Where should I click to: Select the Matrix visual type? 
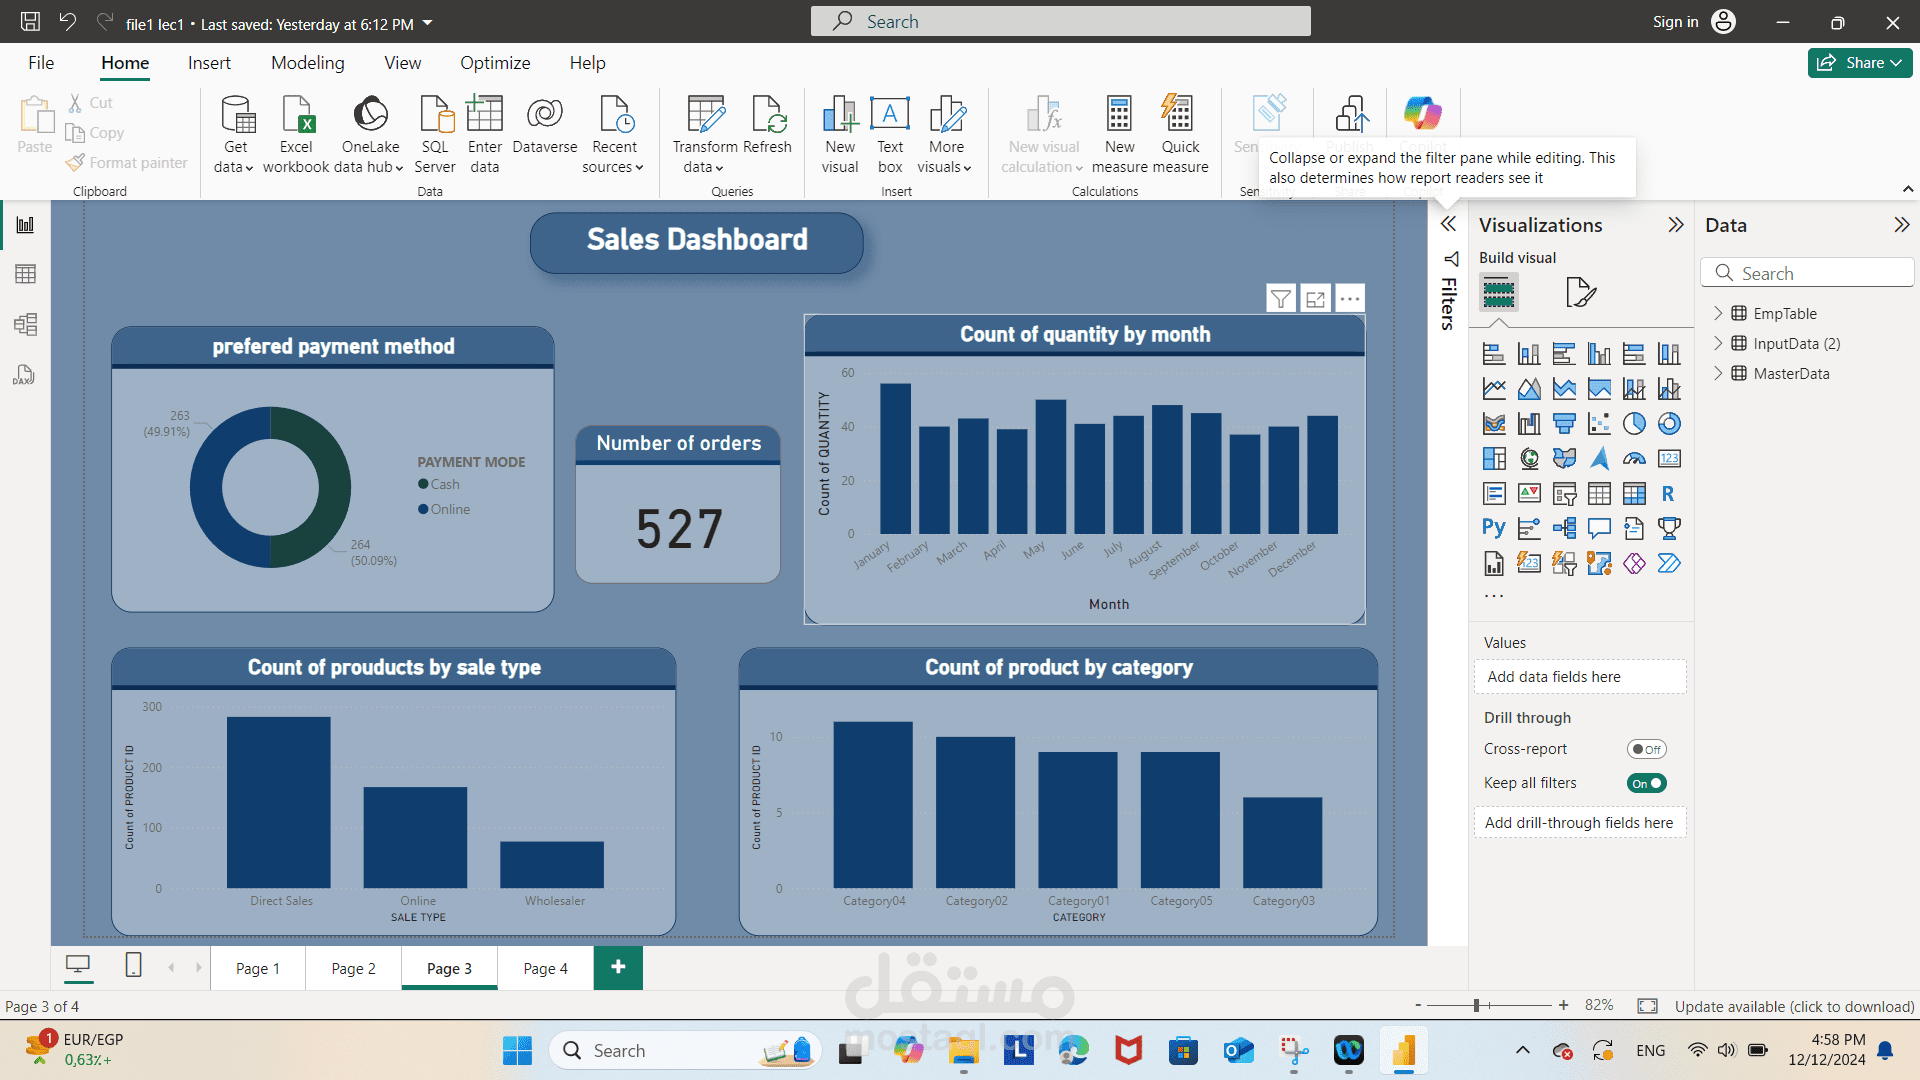pos(1634,494)
